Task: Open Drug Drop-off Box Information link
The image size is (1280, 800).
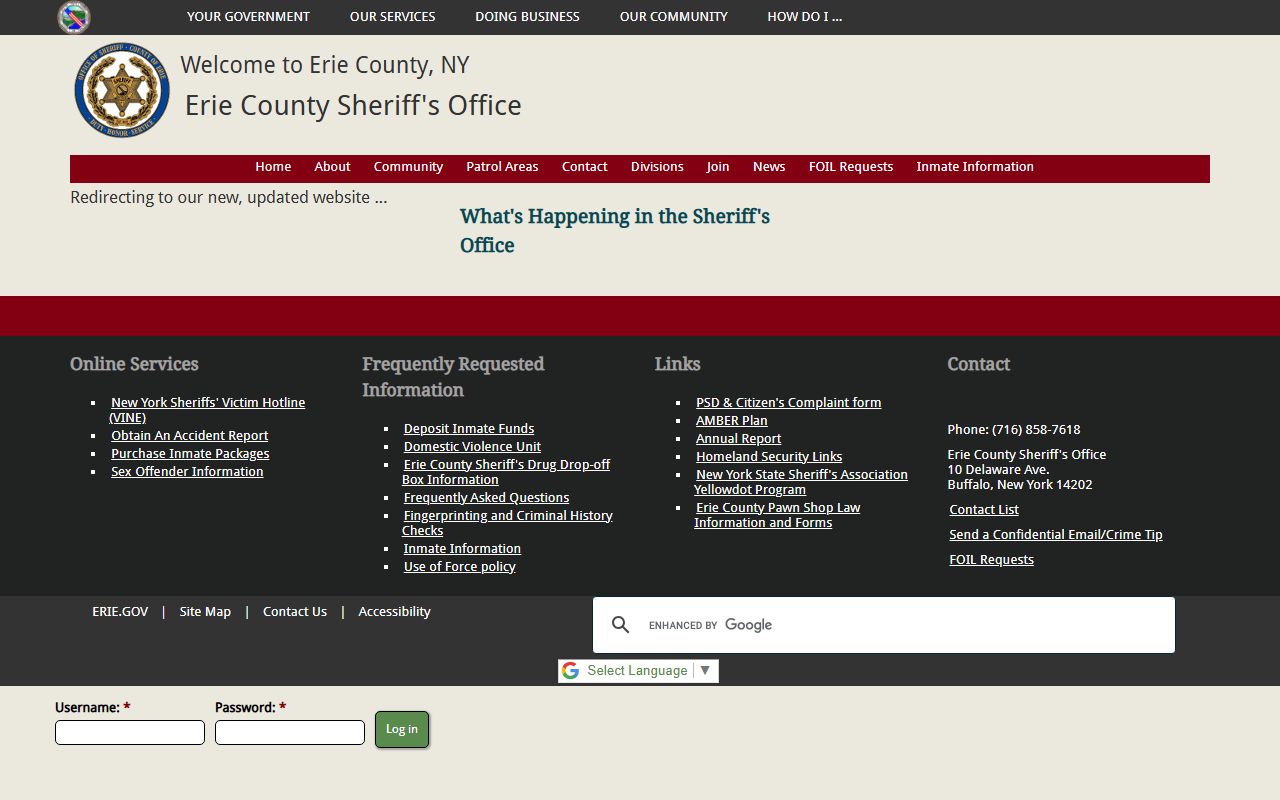Action: pyautogui.click(x=506, y=472)
